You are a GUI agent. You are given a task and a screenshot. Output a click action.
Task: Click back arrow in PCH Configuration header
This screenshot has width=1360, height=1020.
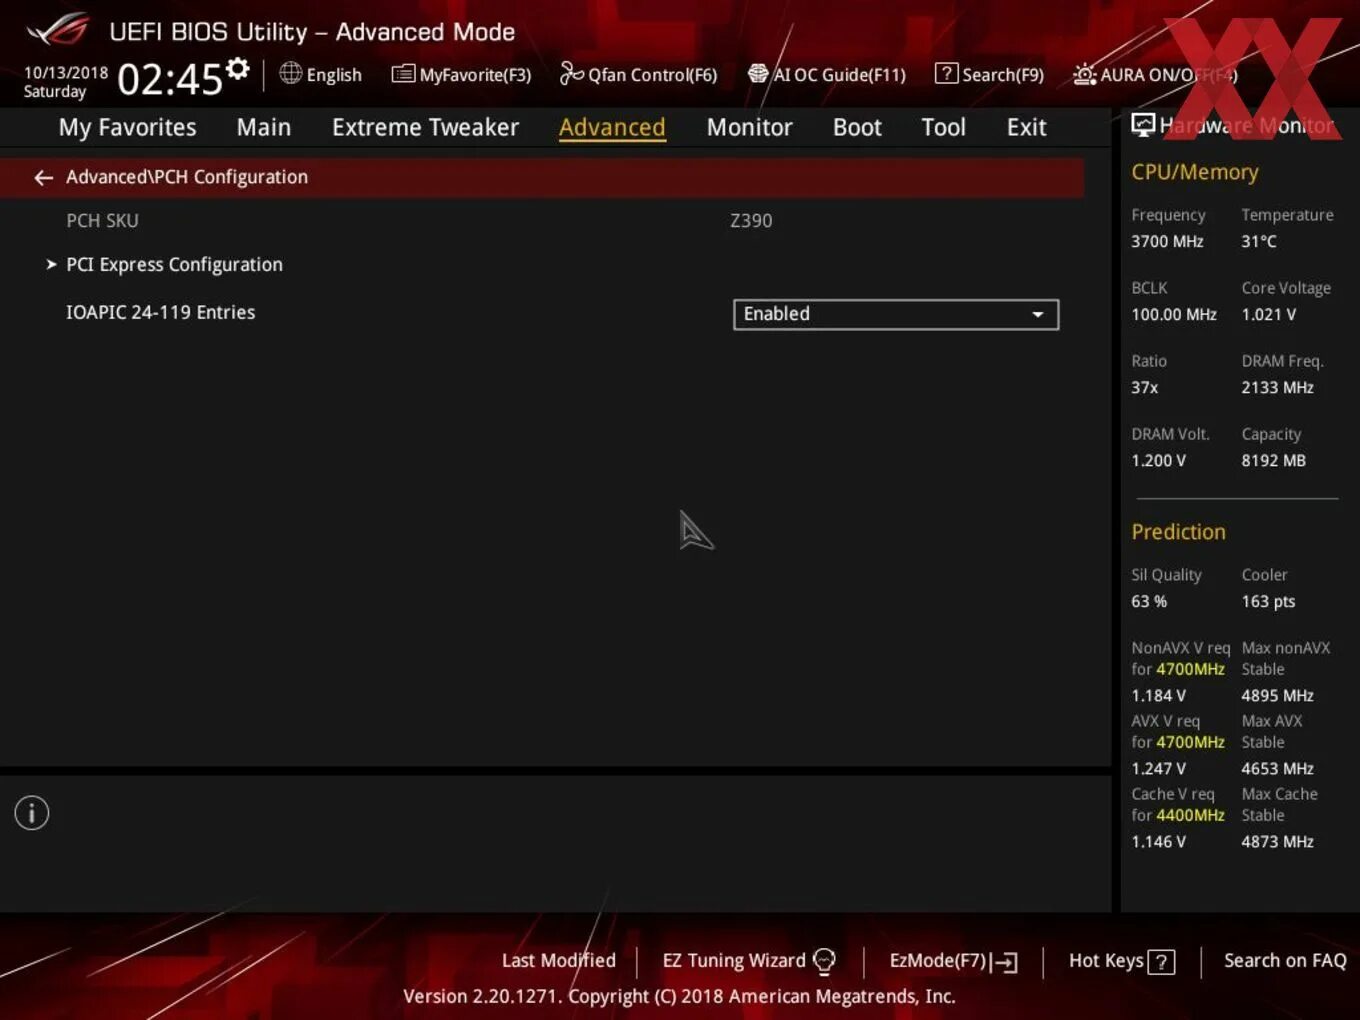point(43,177)
